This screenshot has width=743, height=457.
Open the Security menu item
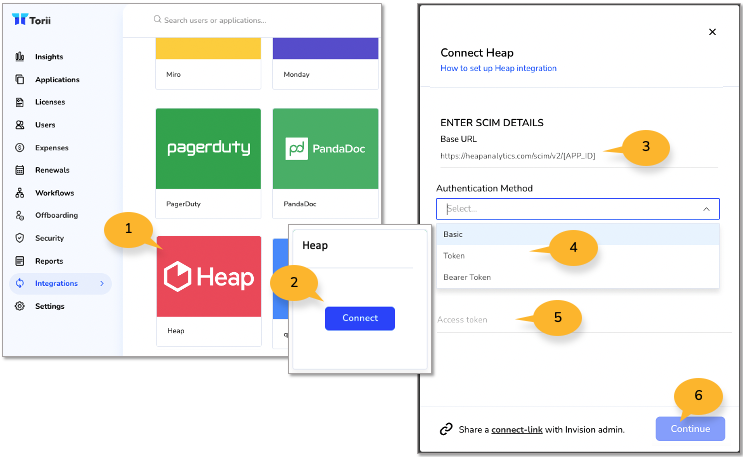click(49, 238)
